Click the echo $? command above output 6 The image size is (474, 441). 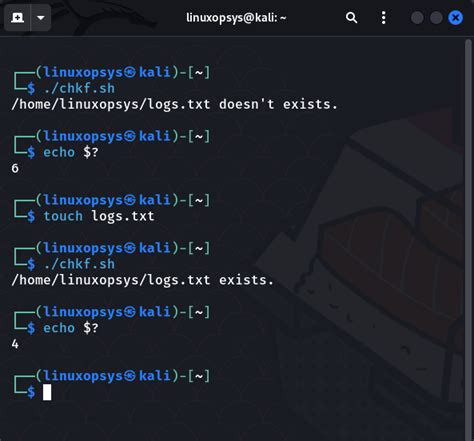(71, 152)
